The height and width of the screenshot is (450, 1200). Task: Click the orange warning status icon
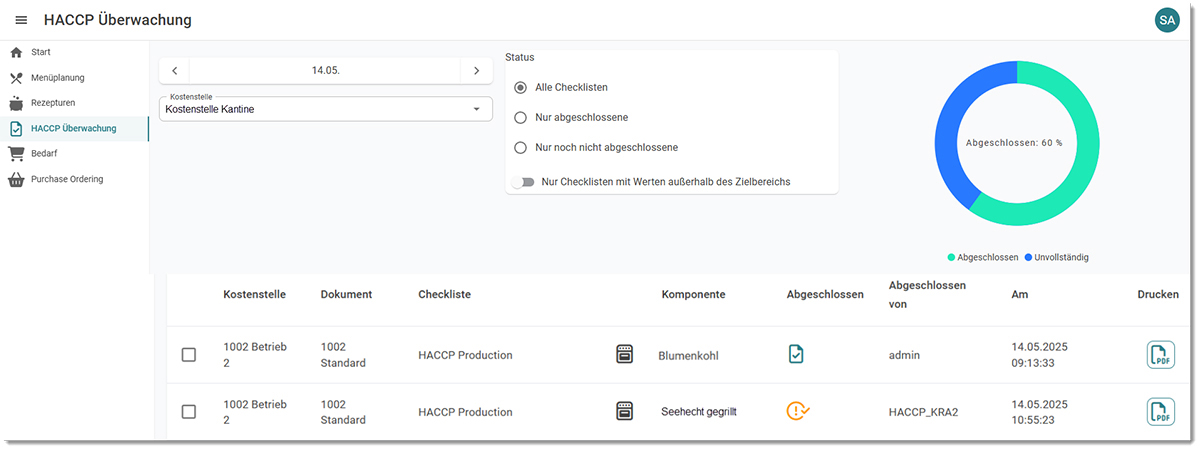coord(798,410)
